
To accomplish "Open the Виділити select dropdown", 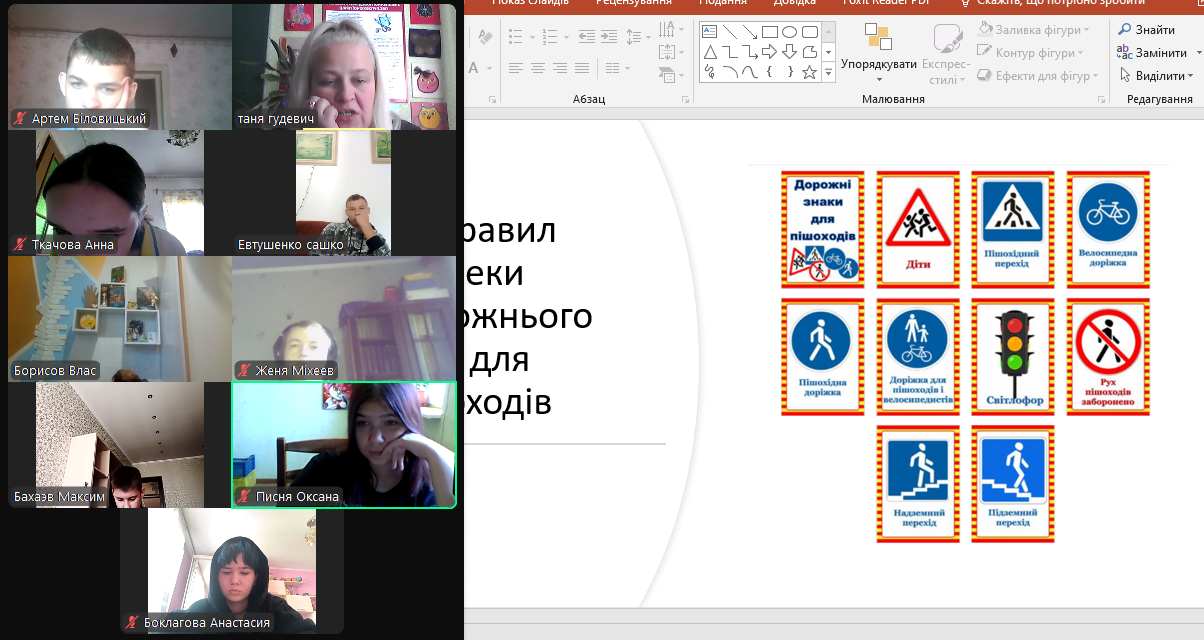I will [x=1157, y=75].
